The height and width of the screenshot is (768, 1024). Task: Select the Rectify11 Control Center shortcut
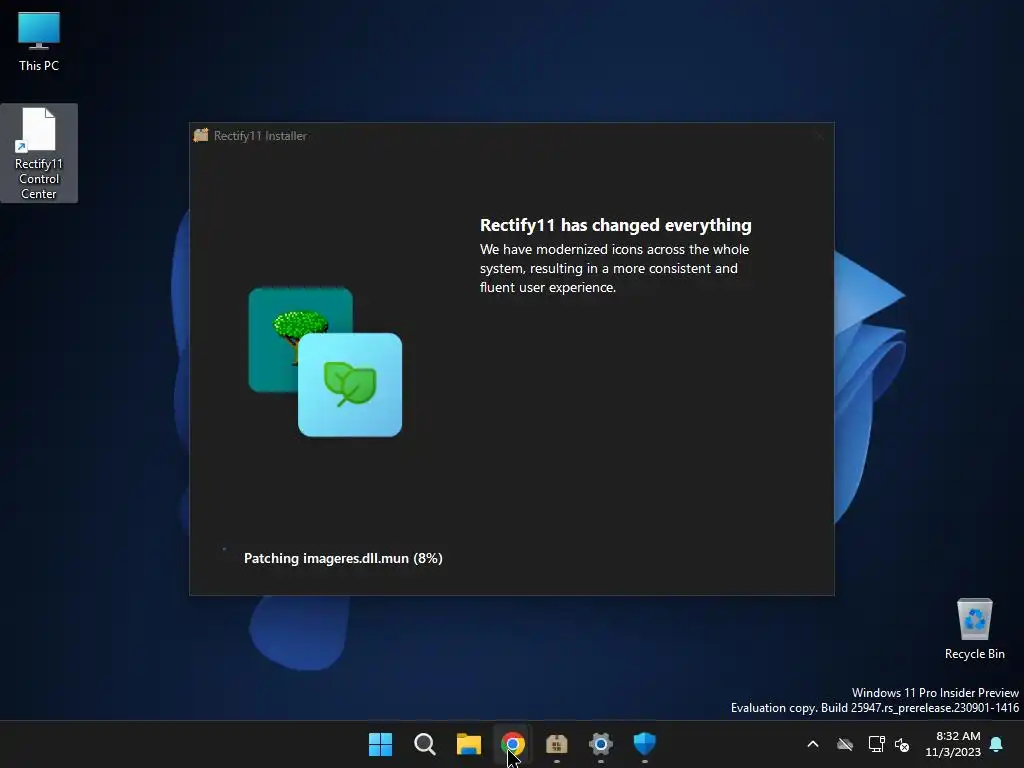click(x=39, y=153)
